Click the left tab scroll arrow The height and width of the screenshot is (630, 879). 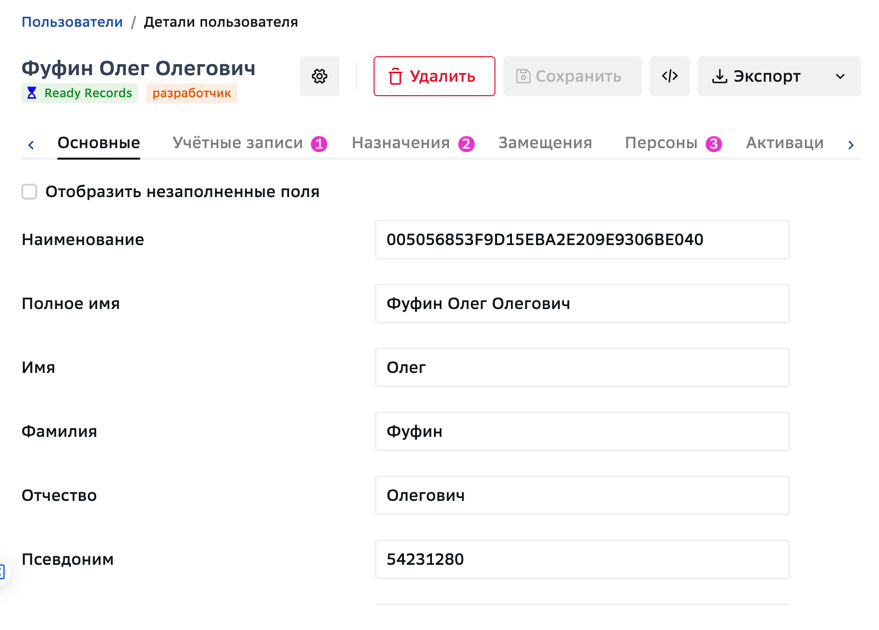31,145
